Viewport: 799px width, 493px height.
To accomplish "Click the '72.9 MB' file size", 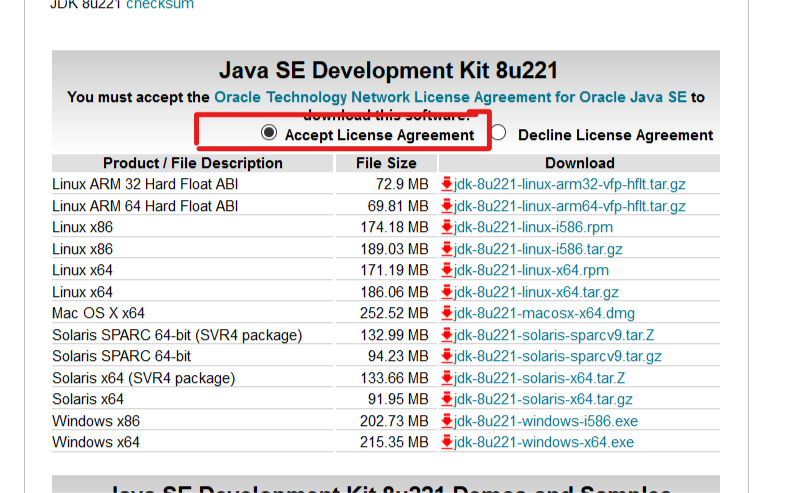I will [x=402, y=184].
